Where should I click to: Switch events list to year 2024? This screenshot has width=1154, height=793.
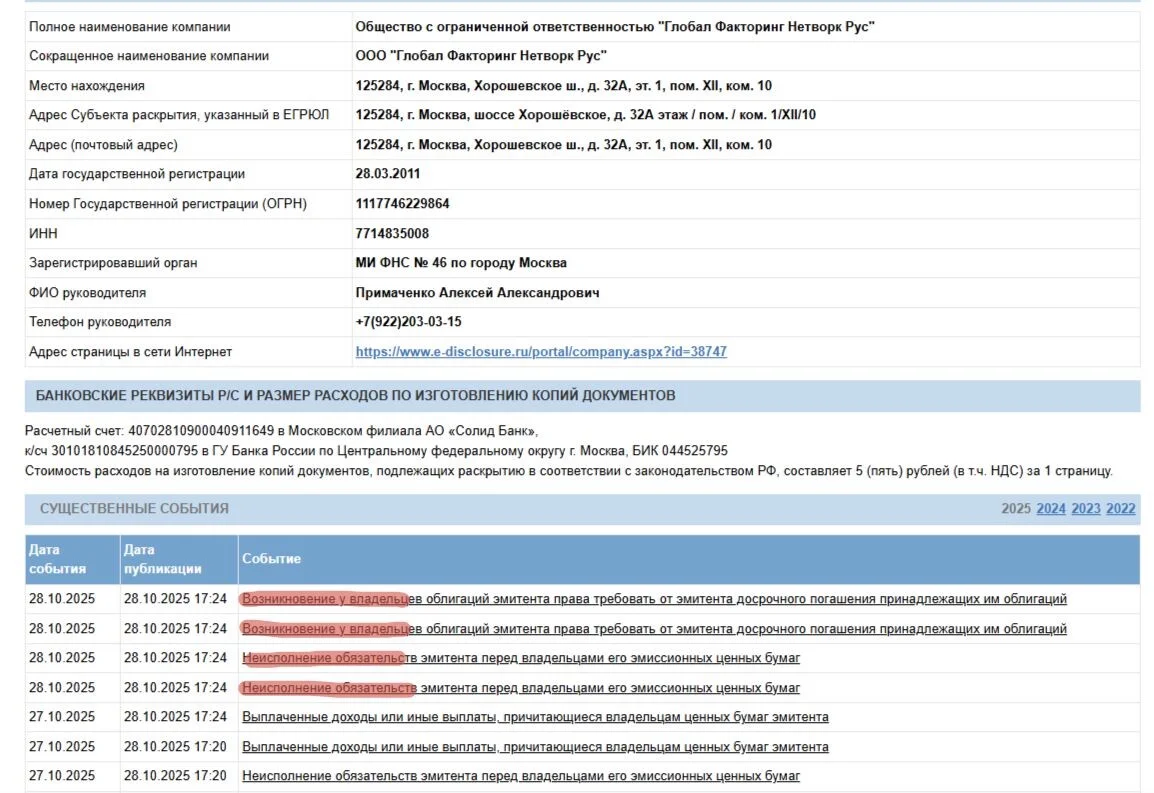pos(1050,508)
